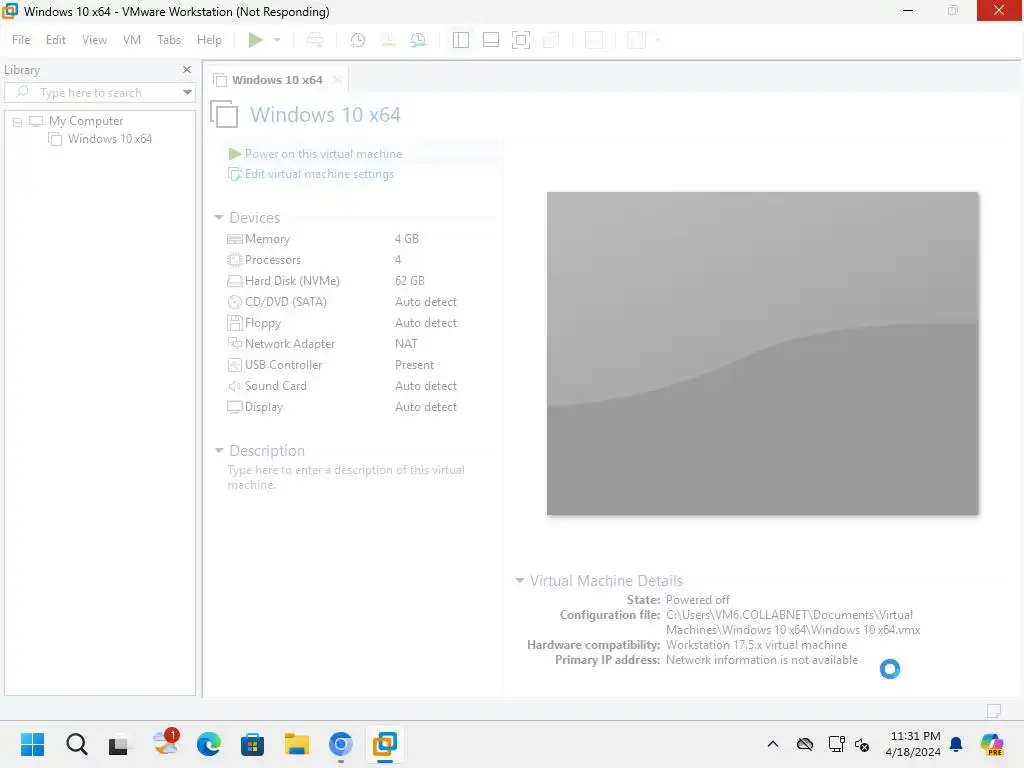Open the View menu
Viewport: 1024px width, 768px height.
(x=94, y=40)
